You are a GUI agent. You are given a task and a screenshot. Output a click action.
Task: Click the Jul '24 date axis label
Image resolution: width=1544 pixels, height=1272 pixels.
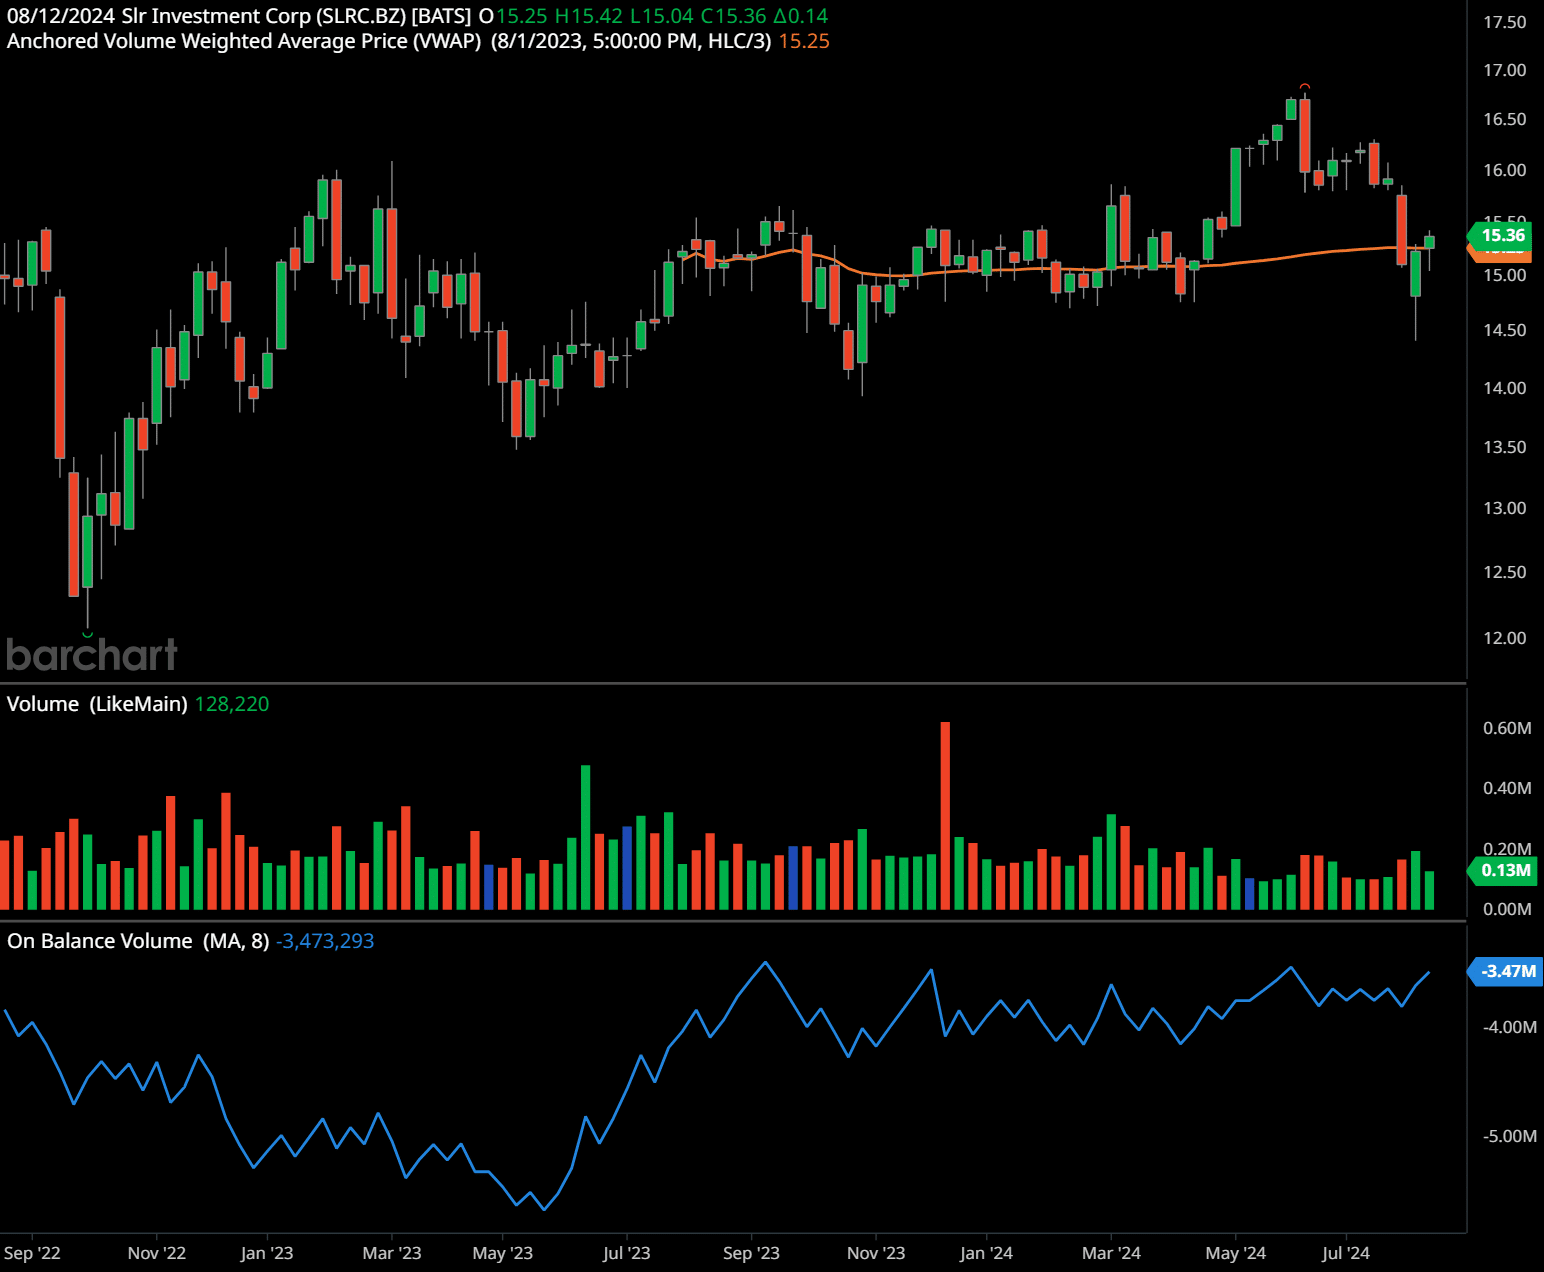[1345, 1253]
